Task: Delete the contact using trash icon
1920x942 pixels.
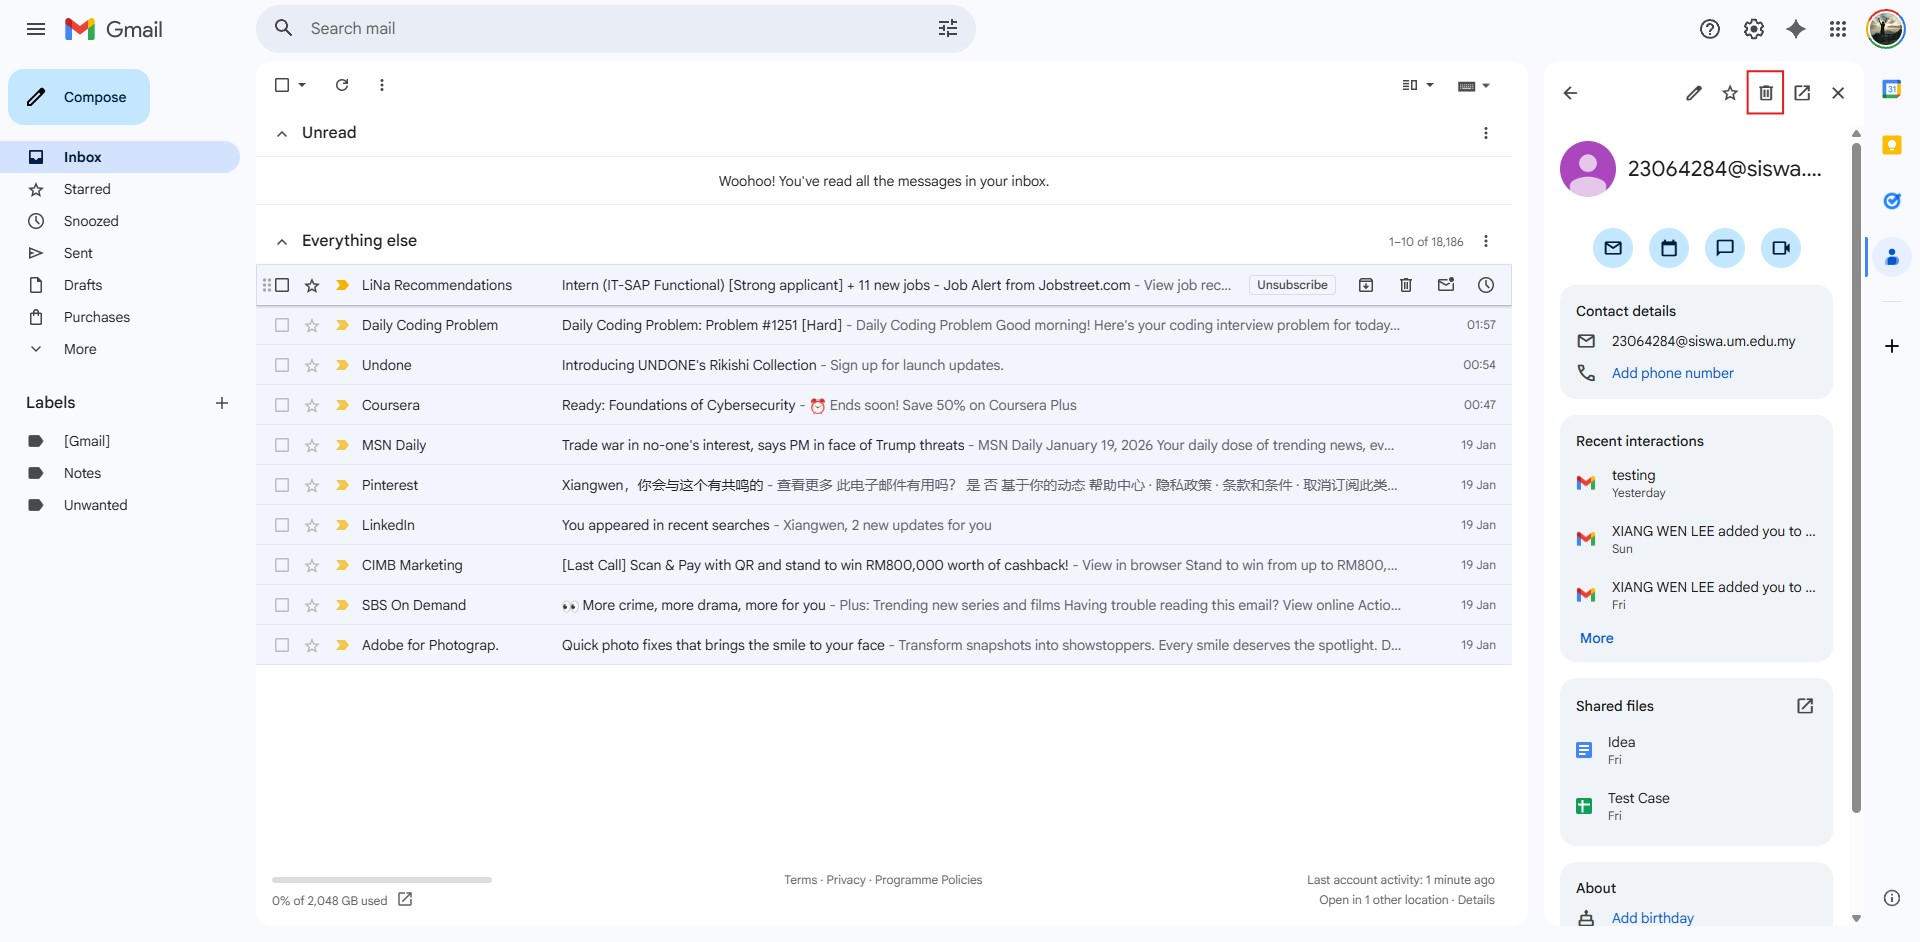Action: [1765, 93]
